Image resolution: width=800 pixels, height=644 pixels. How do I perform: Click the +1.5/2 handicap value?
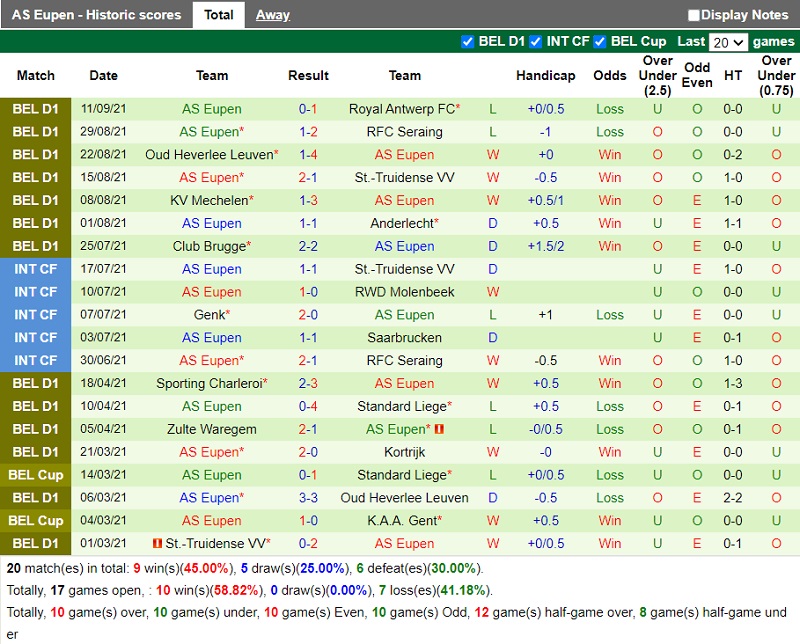[545, 246]
